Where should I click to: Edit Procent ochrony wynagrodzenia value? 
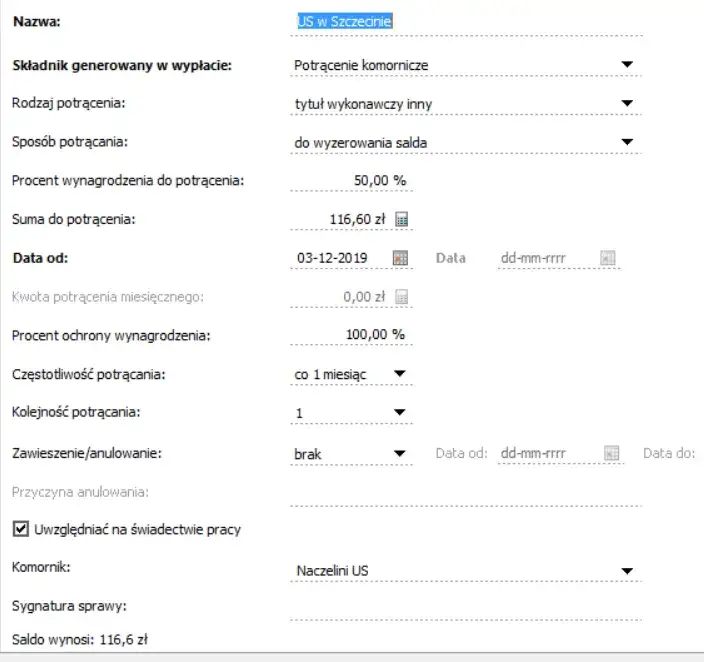(350, 334)
